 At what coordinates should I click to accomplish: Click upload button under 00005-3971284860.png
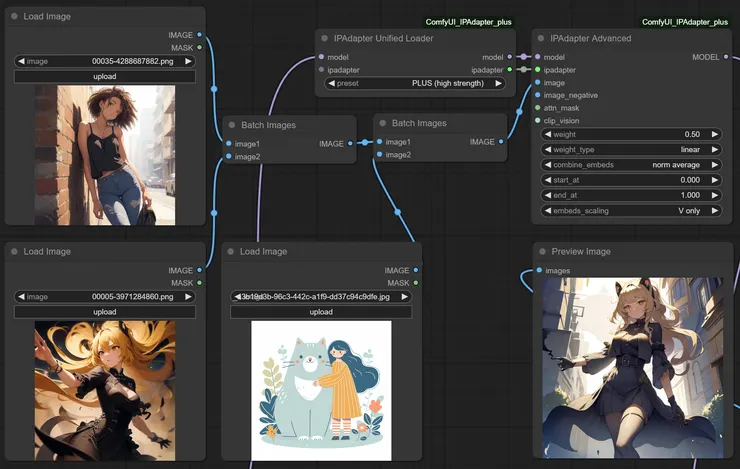[105, 312]
